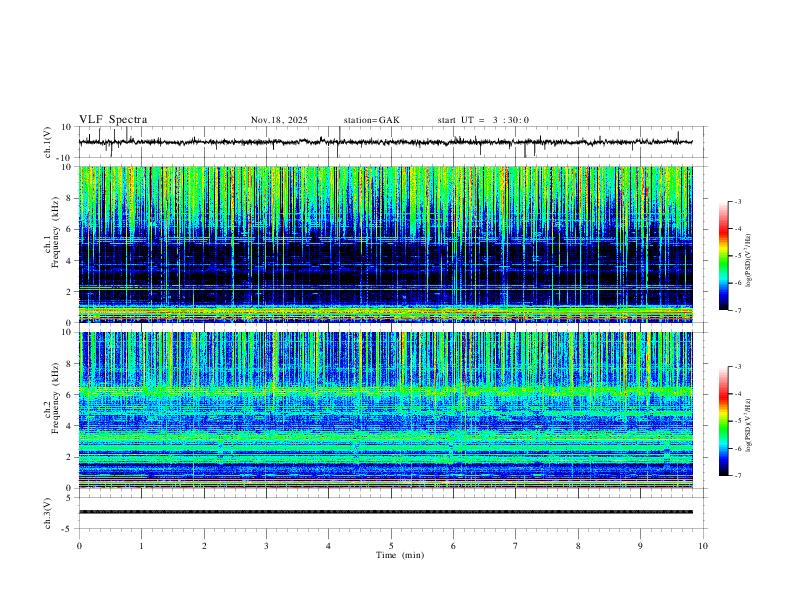The width and height of the screenshot is (792, 612).
Task: Click the "-4" tick on lower color bar
Action: (x=738, y=394)
